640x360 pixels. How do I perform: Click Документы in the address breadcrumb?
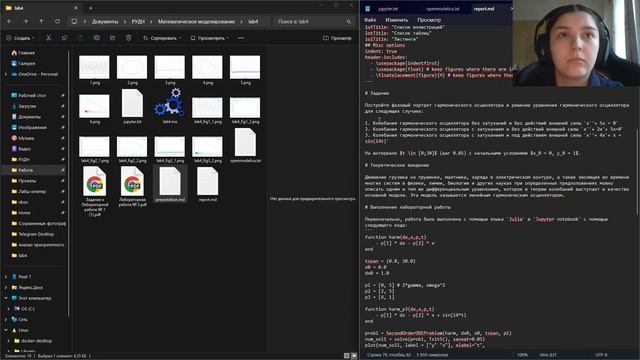(105, 21)
